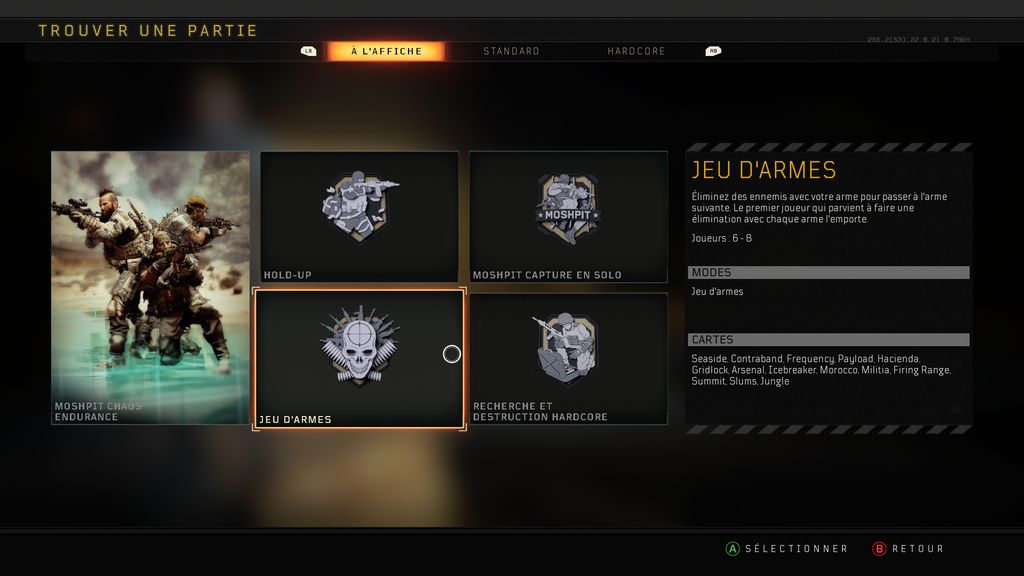
Task: Click the Sélectionner button label
Action: 797,549
